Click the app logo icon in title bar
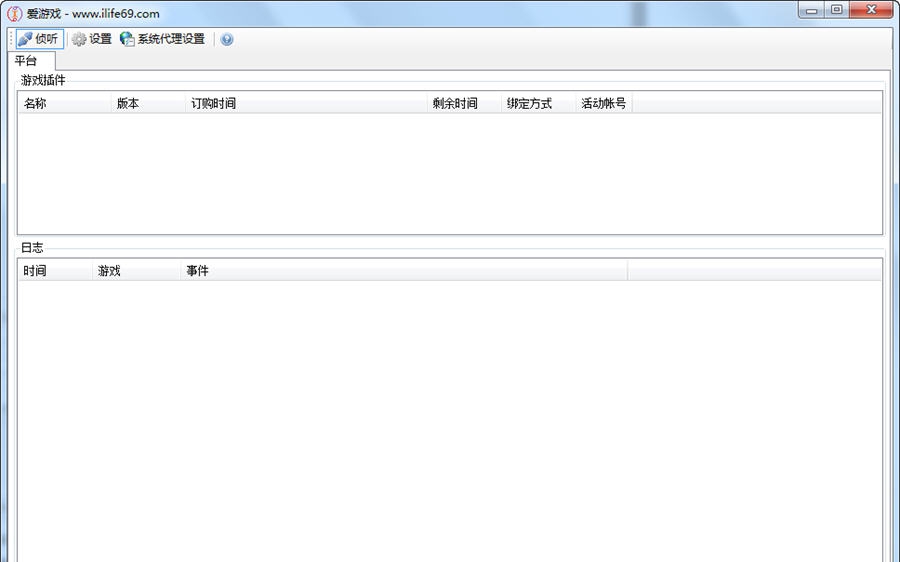 coord(14,13)
